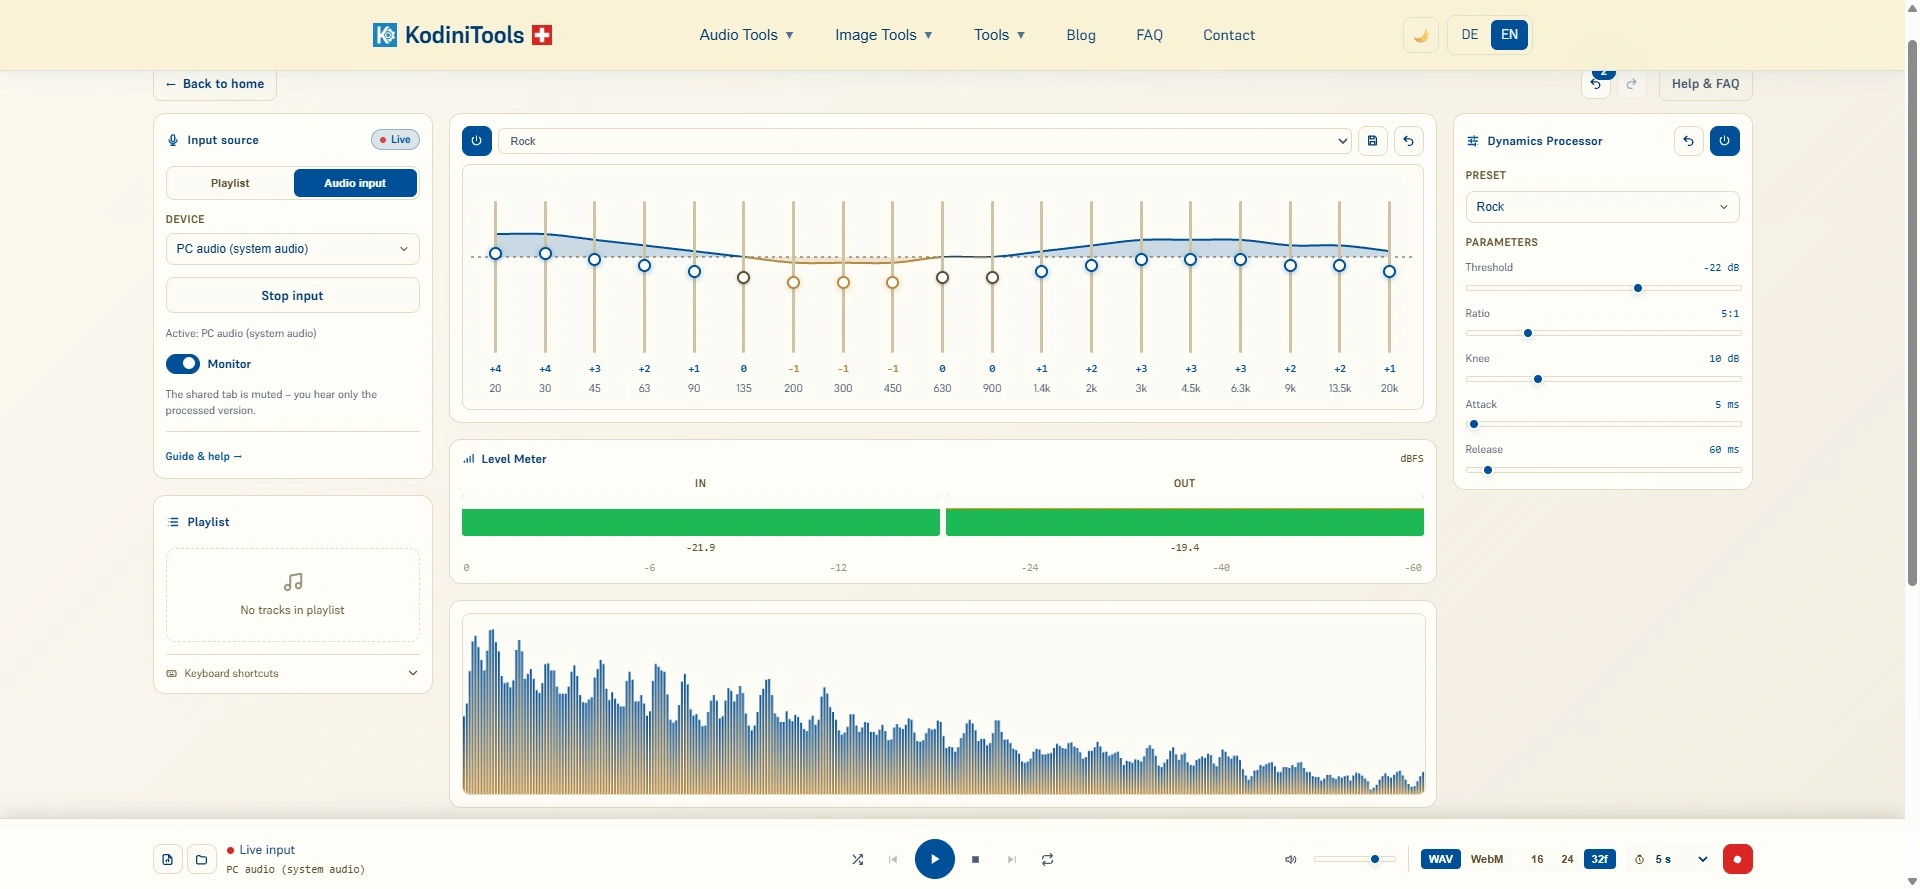Switch language to EN
This screenshot has height=889, width=1920.
tap(1510, 35)
